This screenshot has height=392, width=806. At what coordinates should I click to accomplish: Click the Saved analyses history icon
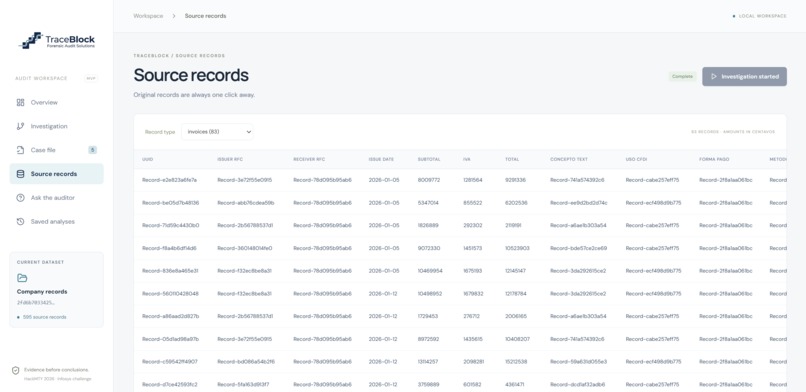(x=21, y=221)
